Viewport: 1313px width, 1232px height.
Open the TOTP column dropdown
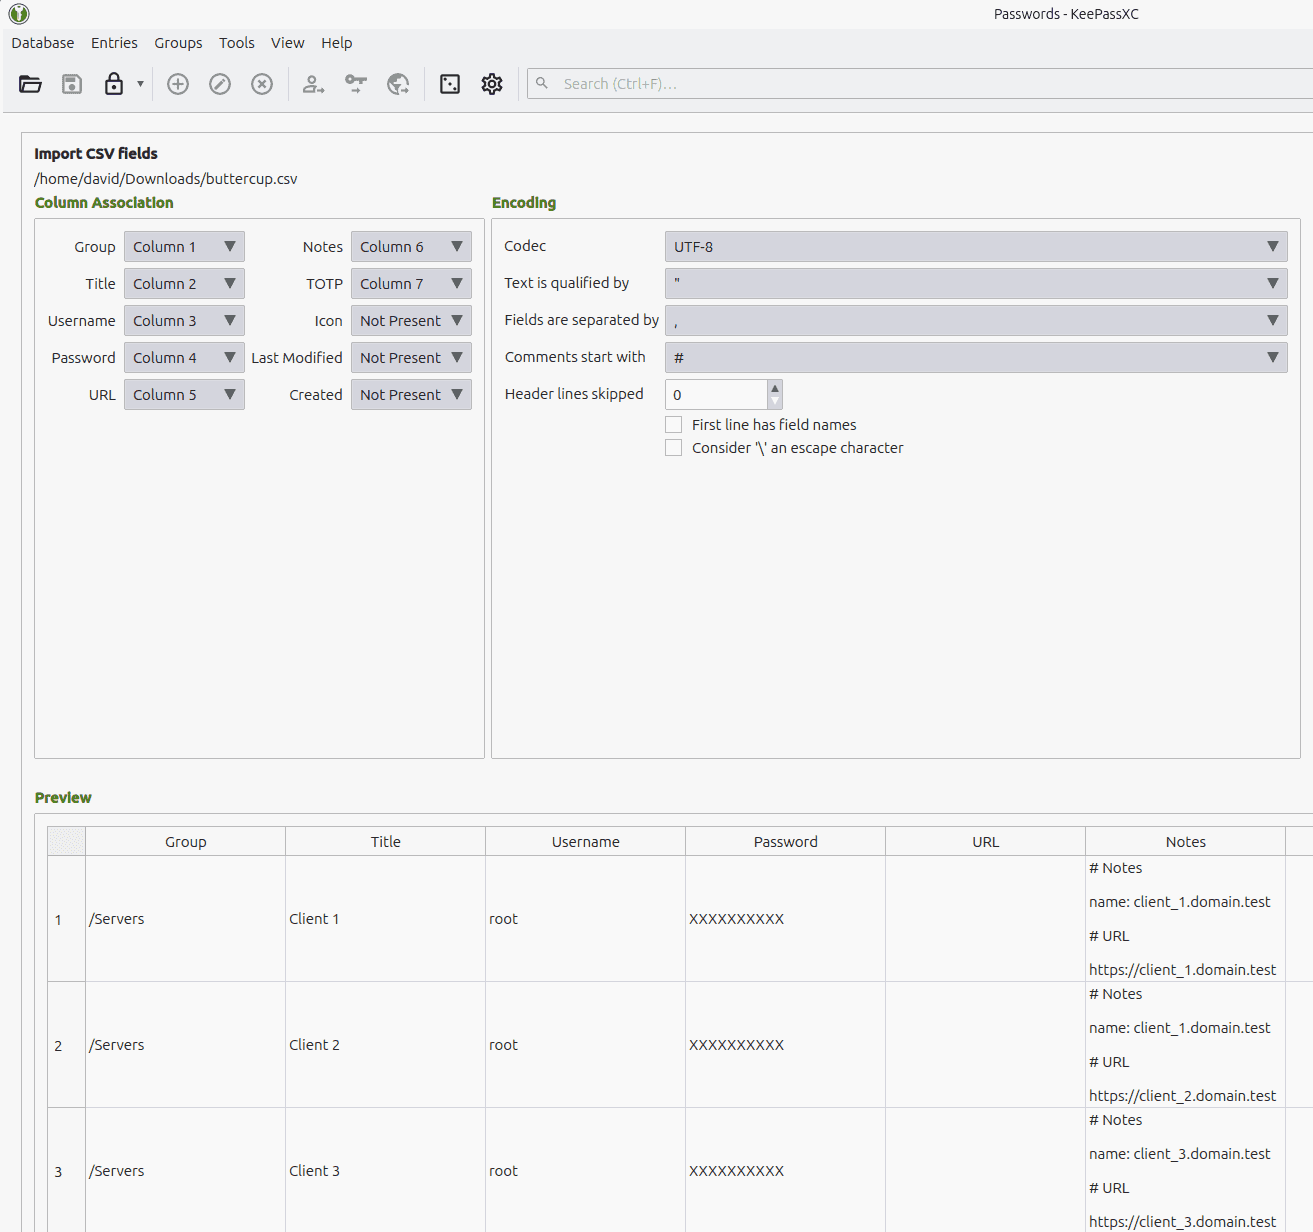411,284
